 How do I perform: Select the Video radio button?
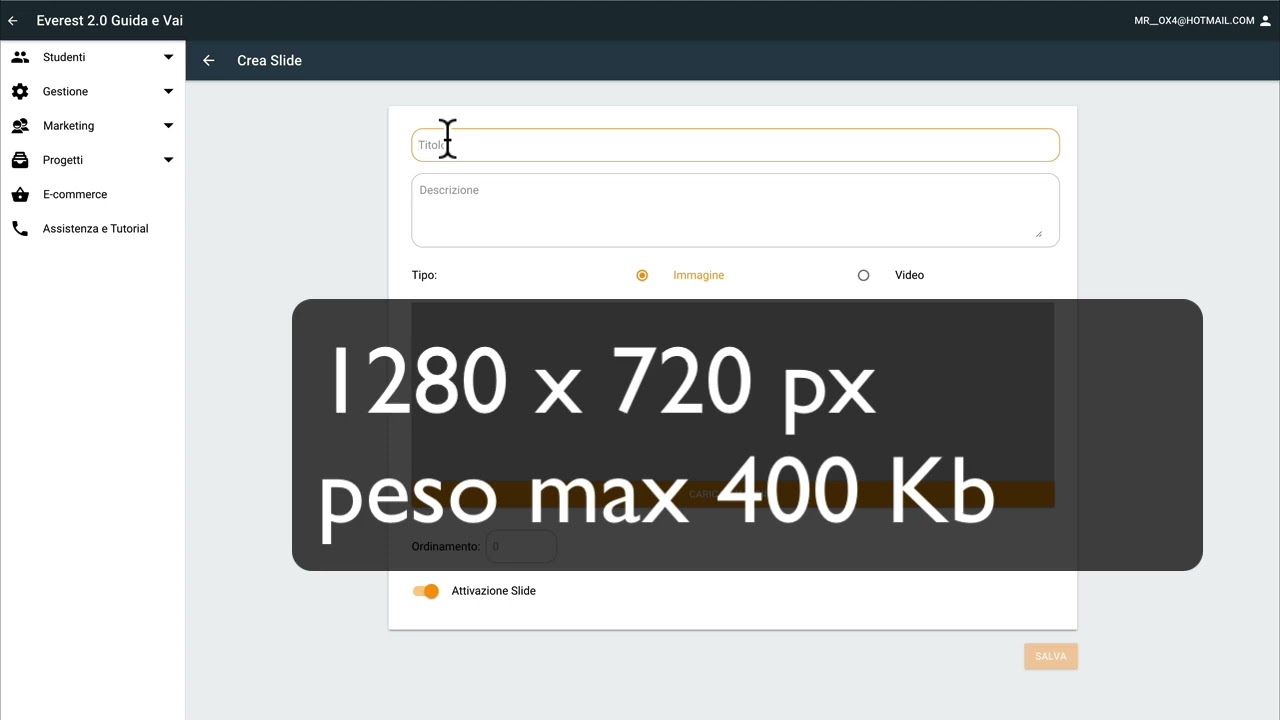(863, 275)
